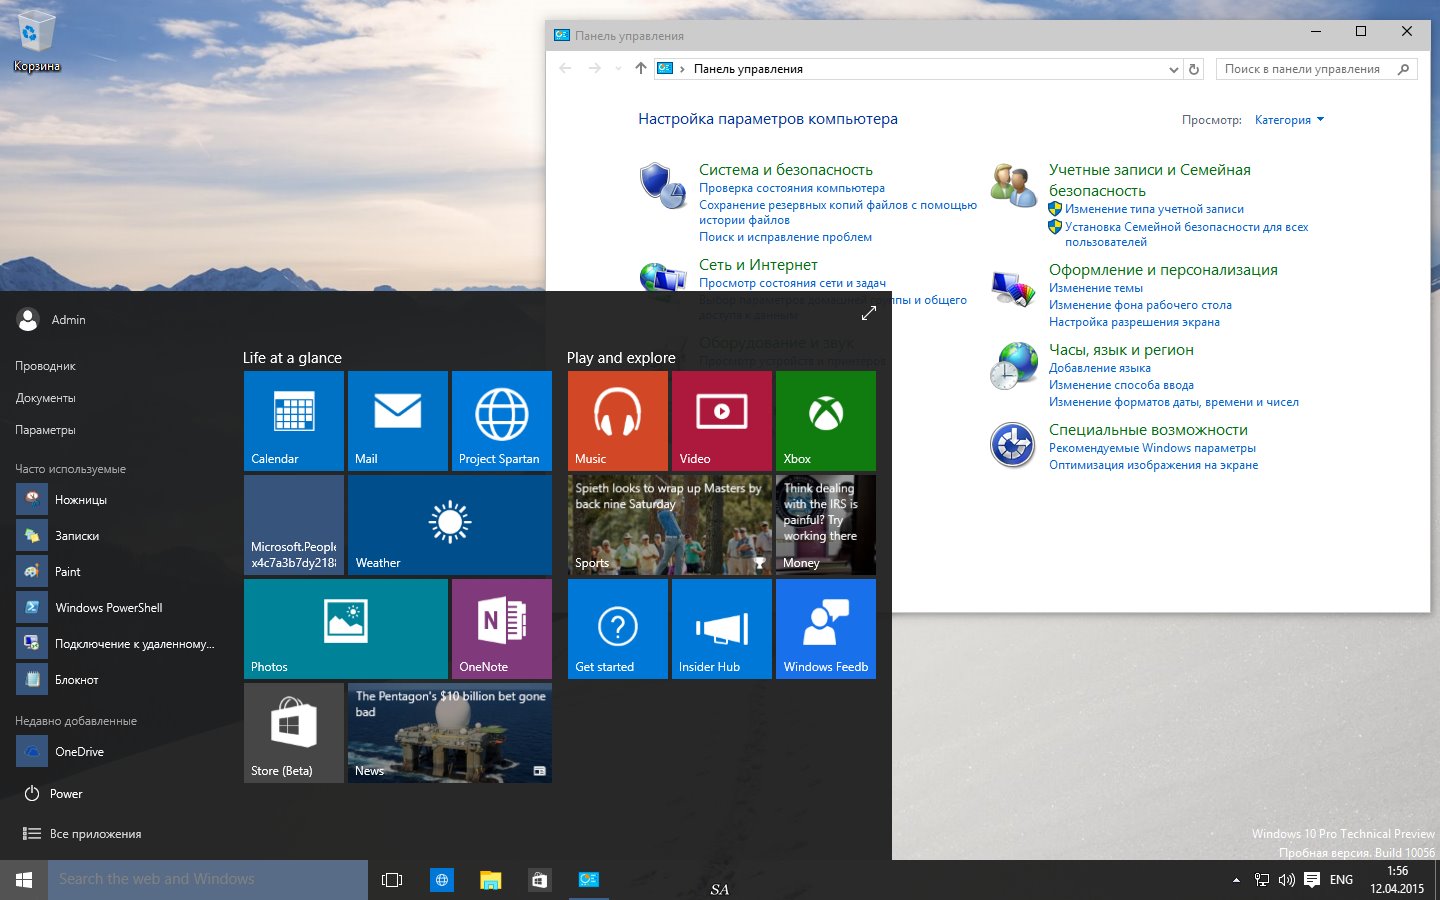The image size is (1440, 900).
Task: Click the Control Panel search field
Action: click(x=1316, y=69)
